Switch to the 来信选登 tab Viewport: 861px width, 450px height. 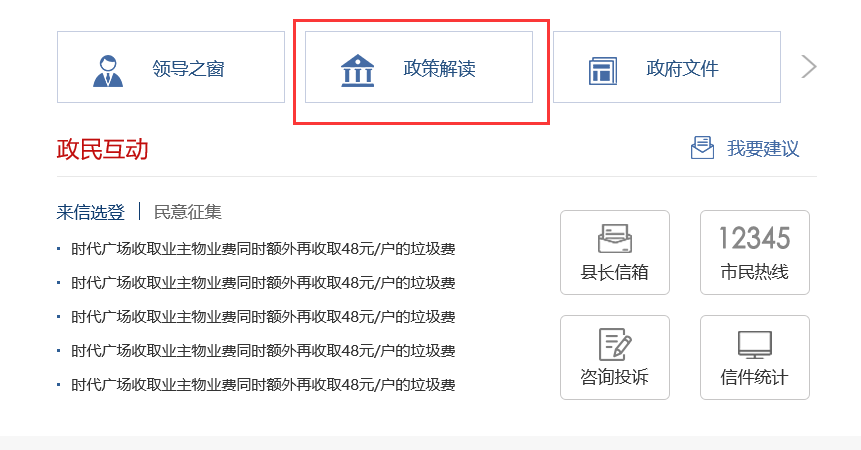[91, 212]
